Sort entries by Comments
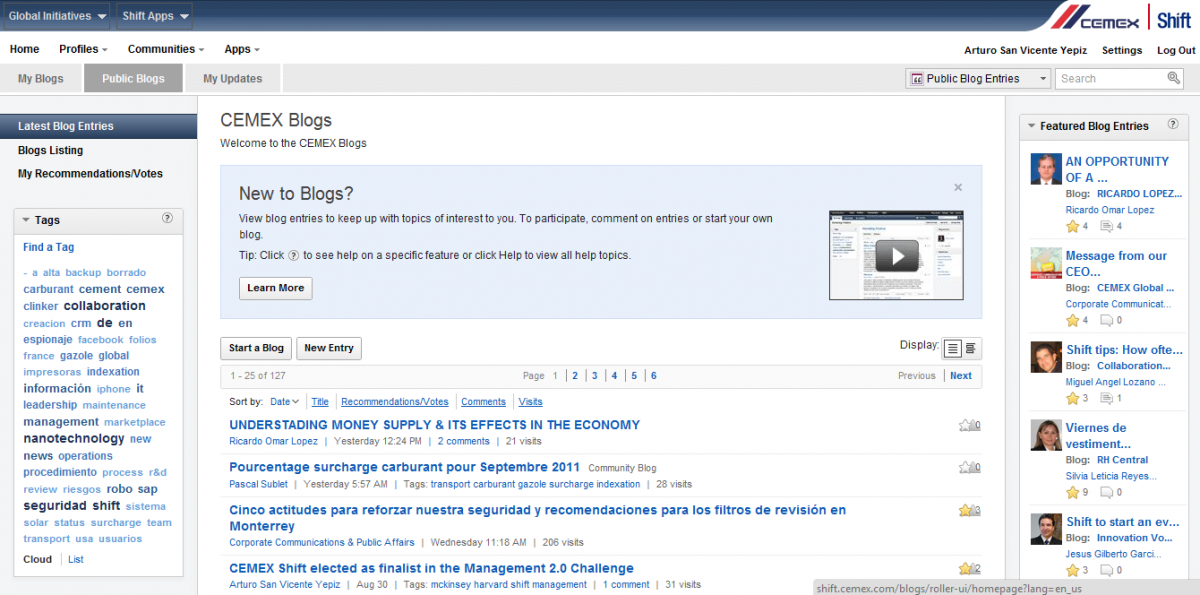 (483, 402)
